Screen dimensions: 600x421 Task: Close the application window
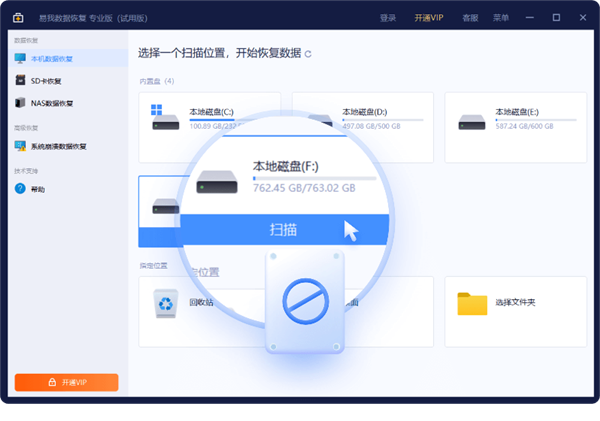[x=583, y=18]
